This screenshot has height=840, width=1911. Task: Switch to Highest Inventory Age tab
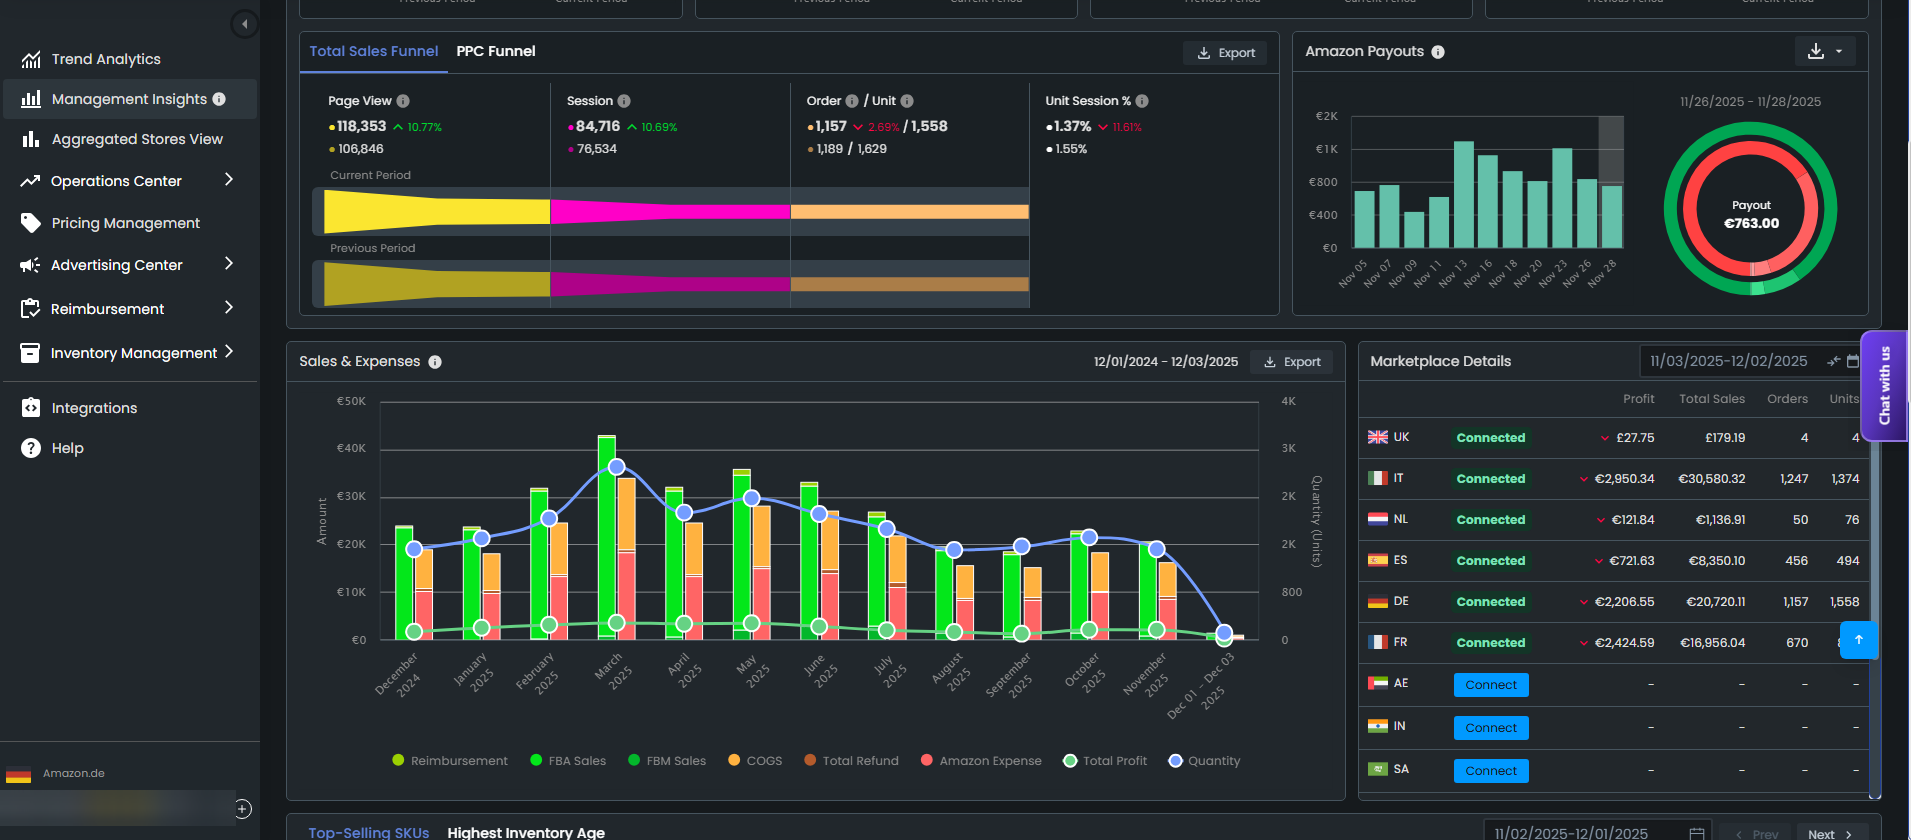(x=526, y=832)
